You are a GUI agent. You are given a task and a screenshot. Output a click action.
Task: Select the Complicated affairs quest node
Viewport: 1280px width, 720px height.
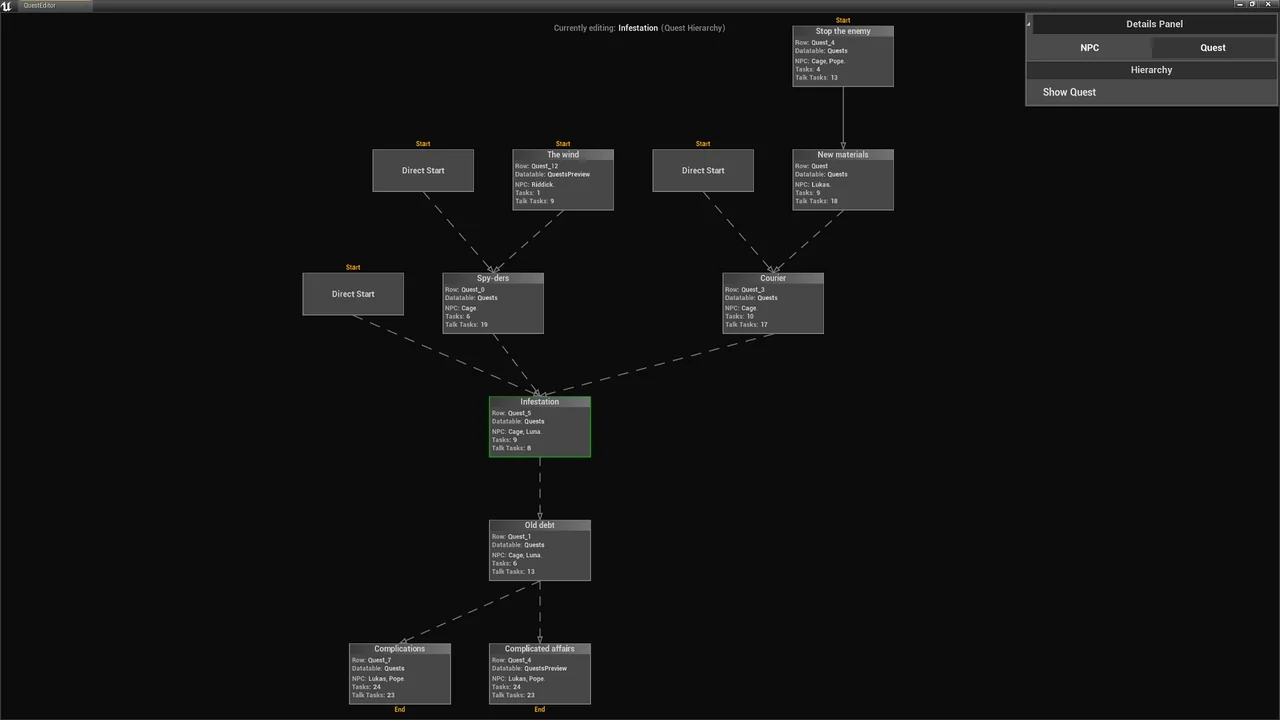[x=539, y=674]
